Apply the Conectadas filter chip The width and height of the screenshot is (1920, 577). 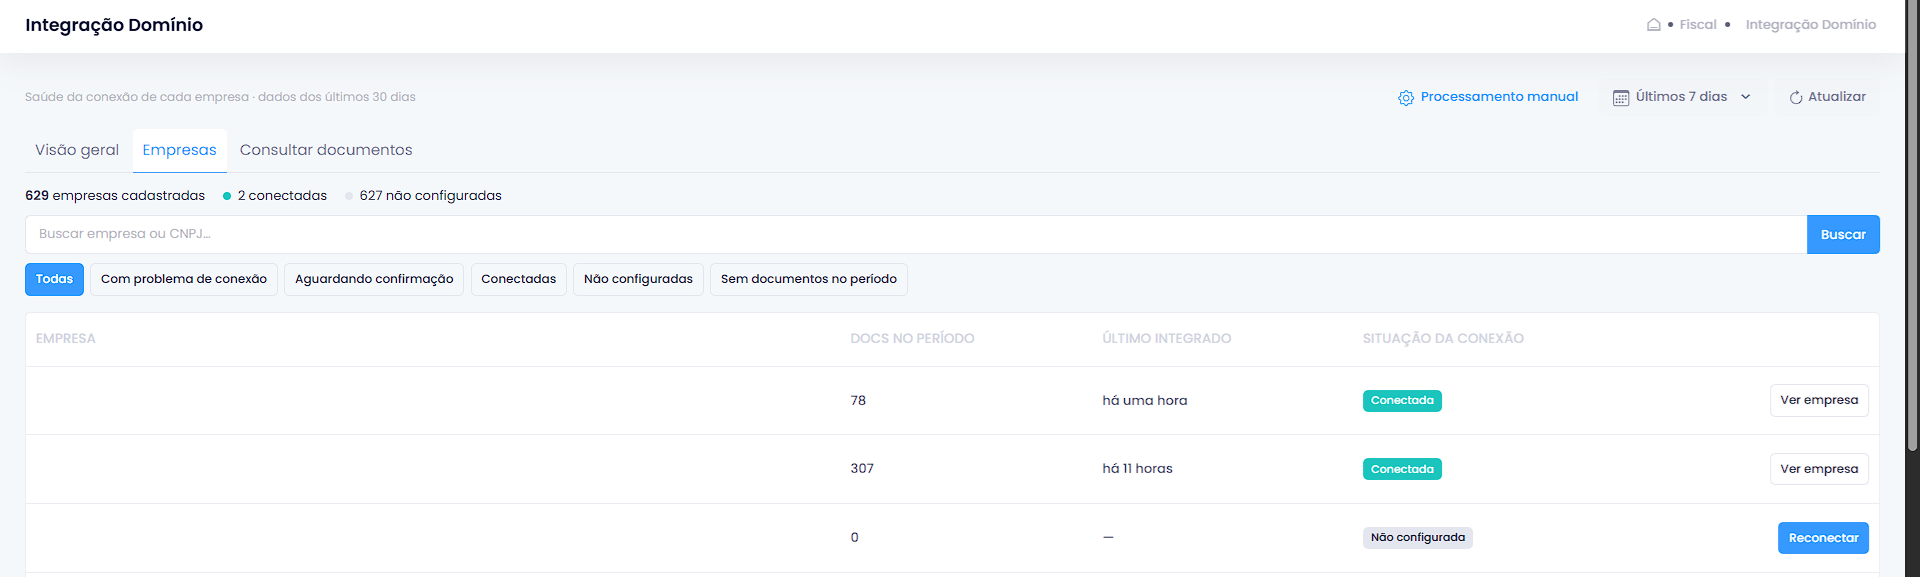519,279
